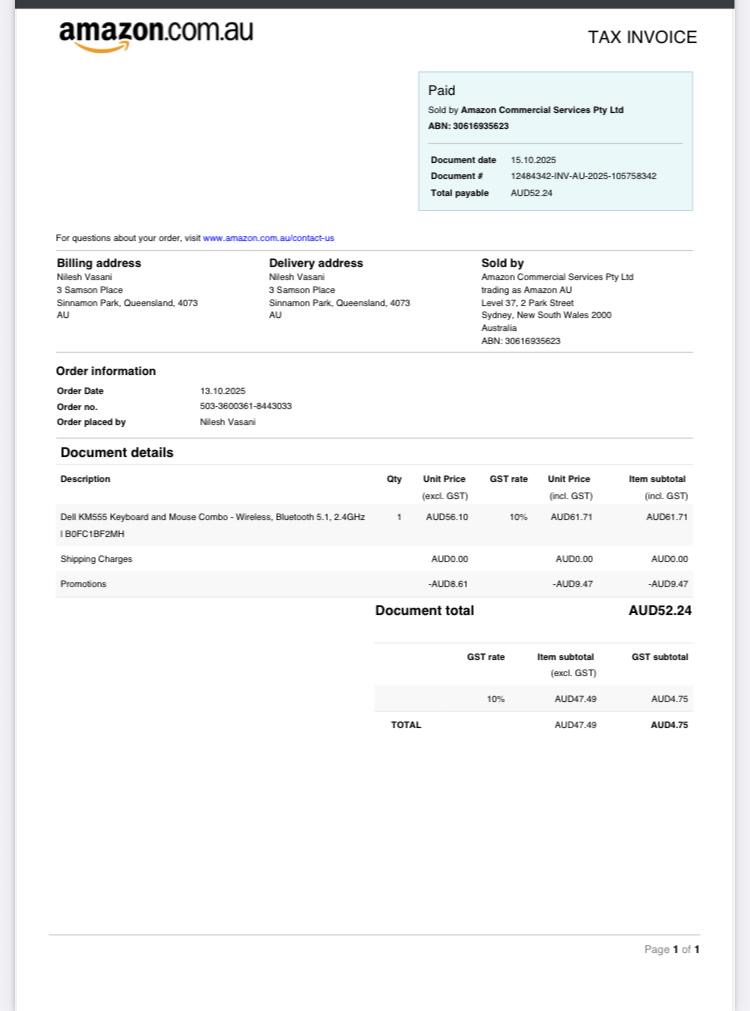Click the TAX INVOICE title

[641, 38]
